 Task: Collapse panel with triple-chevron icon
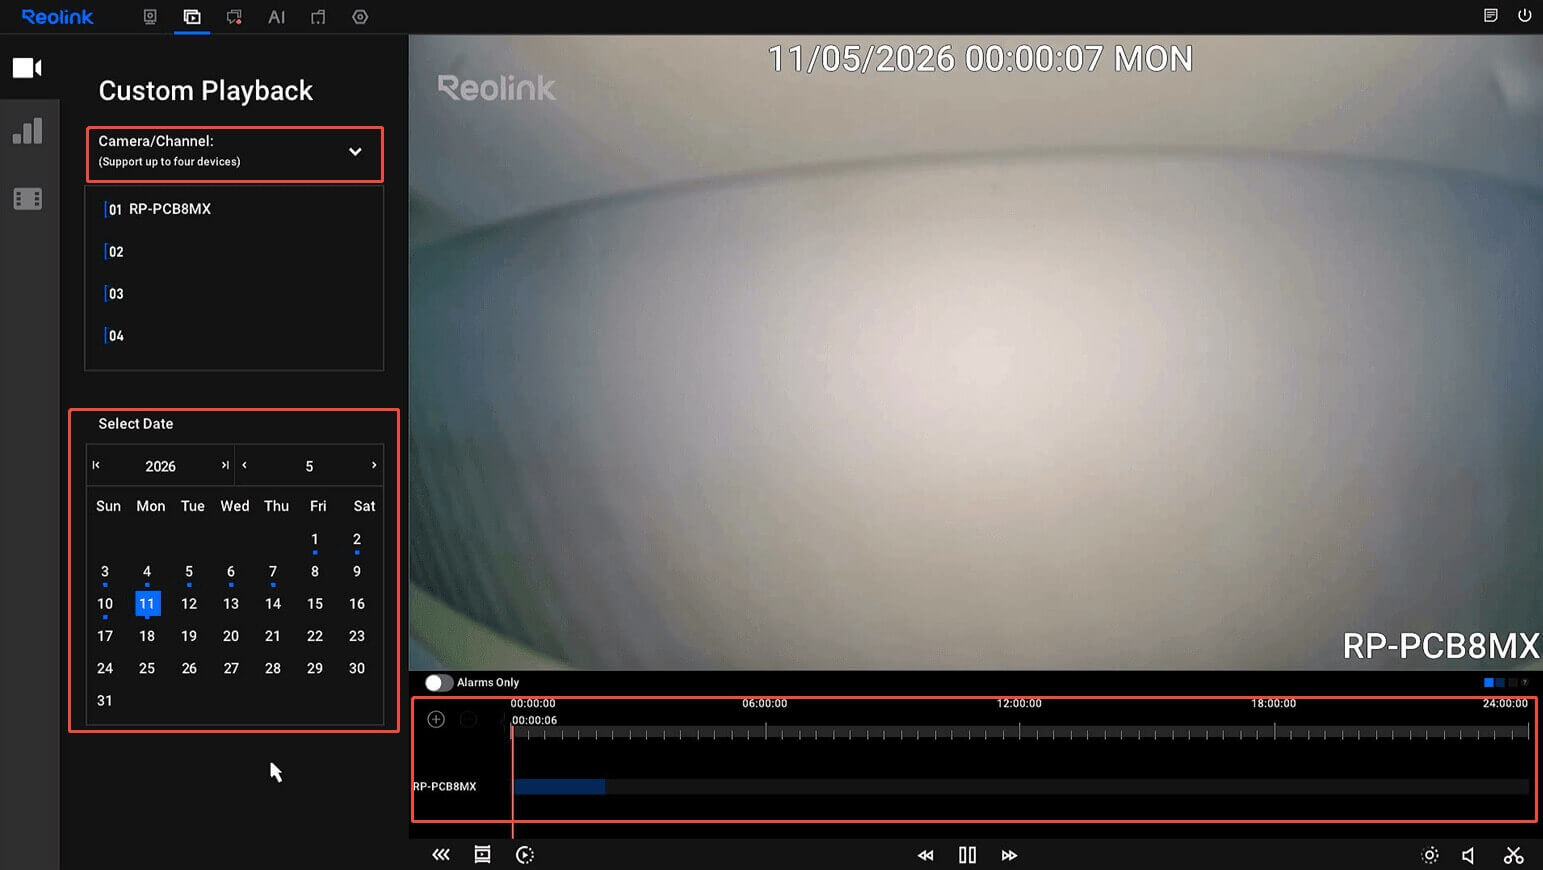point(441,855)
